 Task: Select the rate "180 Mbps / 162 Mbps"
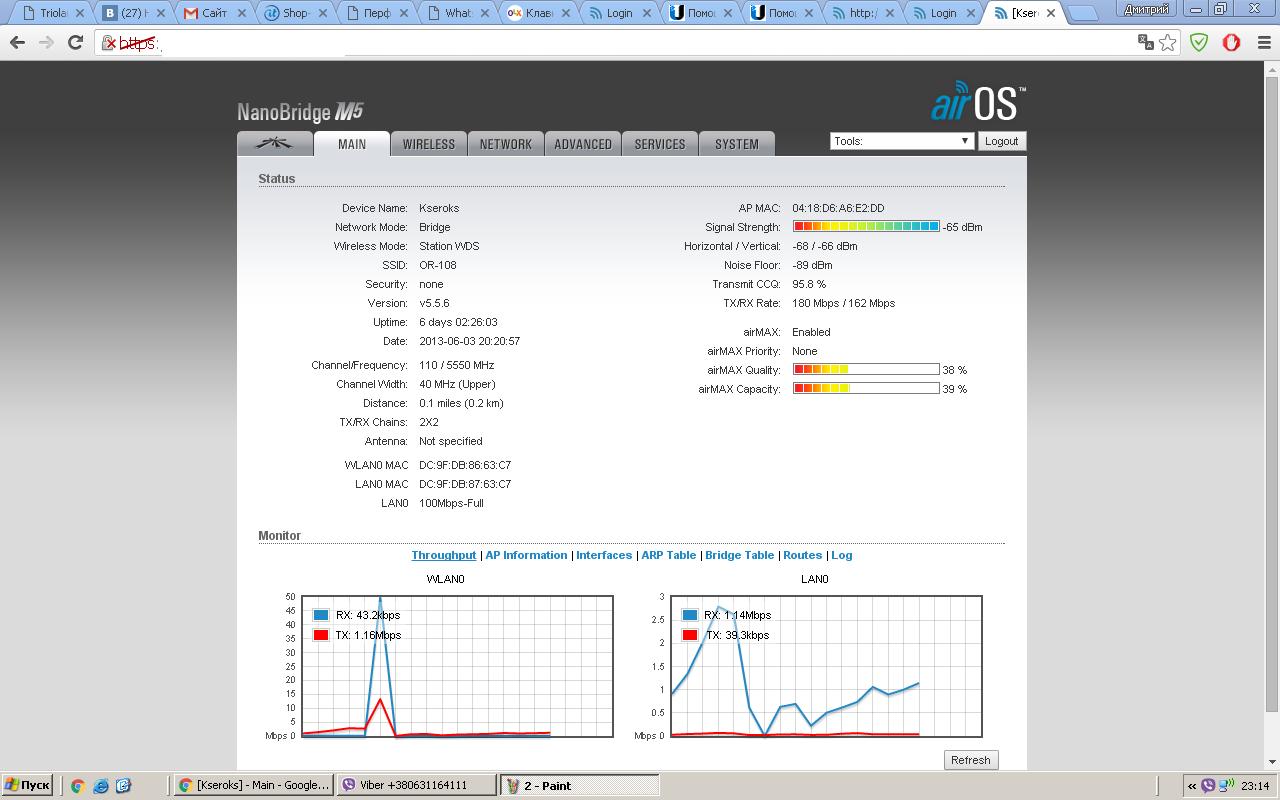pyautogui.click(x=843, y=303)
